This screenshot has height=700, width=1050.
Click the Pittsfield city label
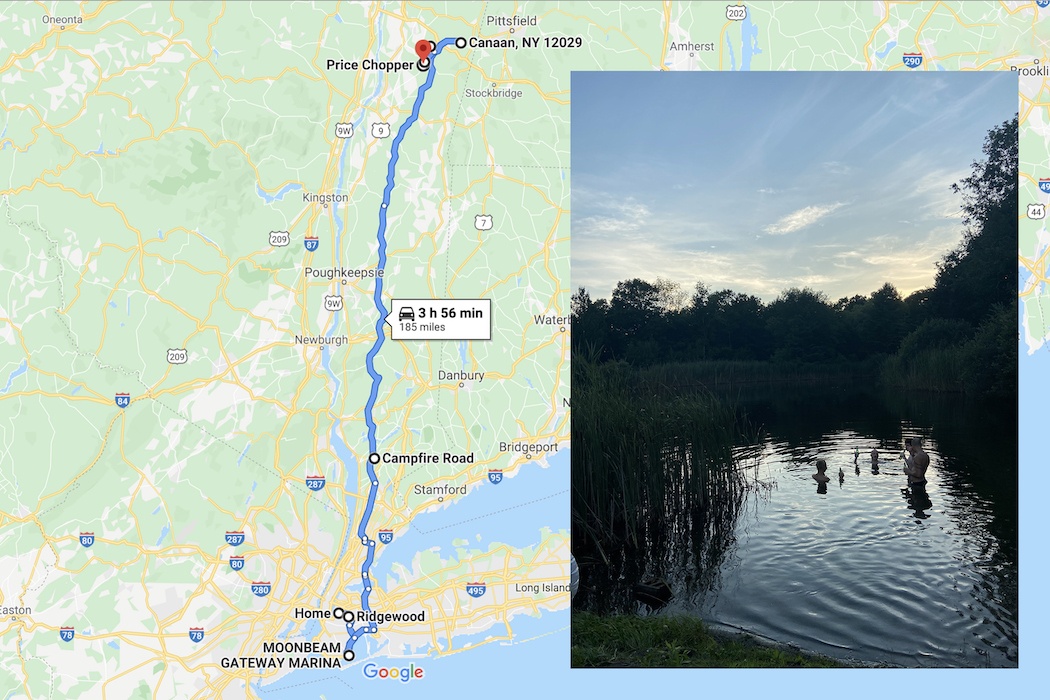(x=512, y=21)
